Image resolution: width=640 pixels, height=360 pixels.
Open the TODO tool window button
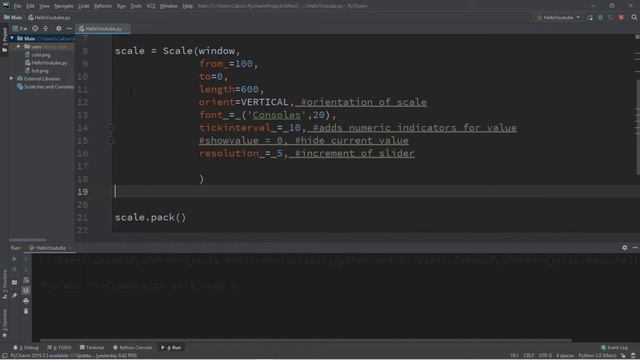59,348
